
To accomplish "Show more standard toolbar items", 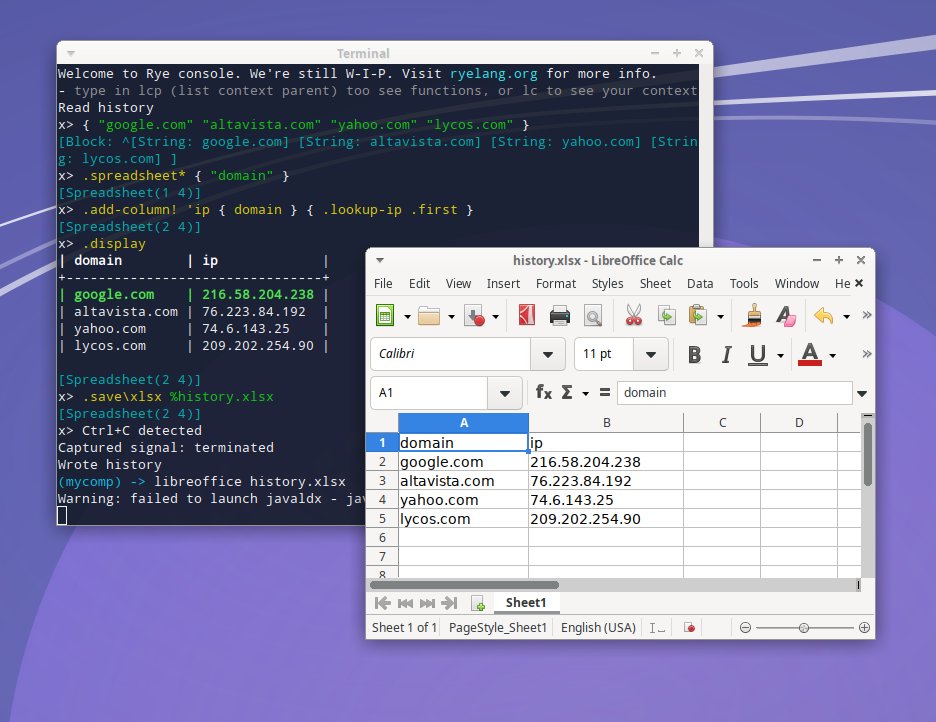I will point(867,314).
